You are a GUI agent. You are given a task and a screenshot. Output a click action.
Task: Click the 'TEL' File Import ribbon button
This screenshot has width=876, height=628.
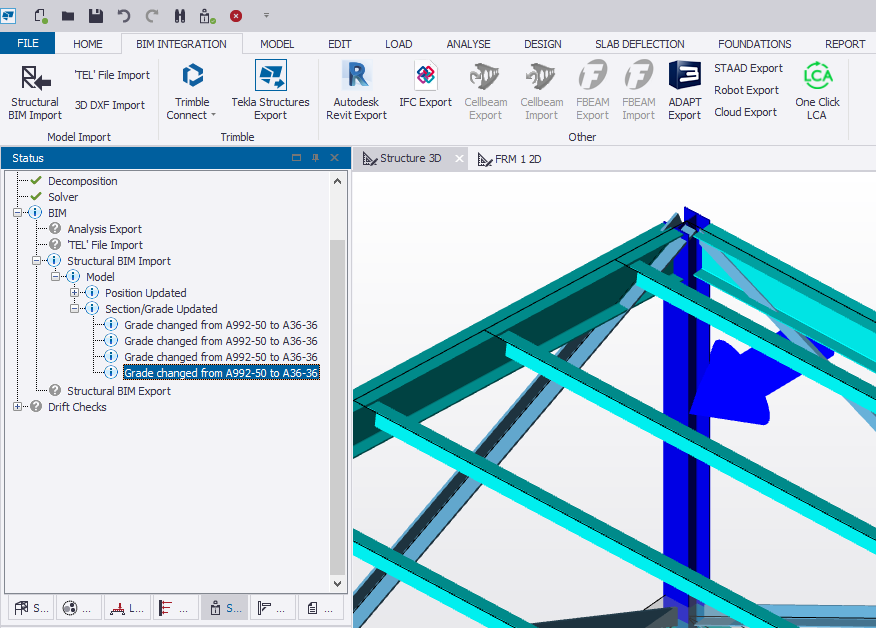tap(112, 75)
